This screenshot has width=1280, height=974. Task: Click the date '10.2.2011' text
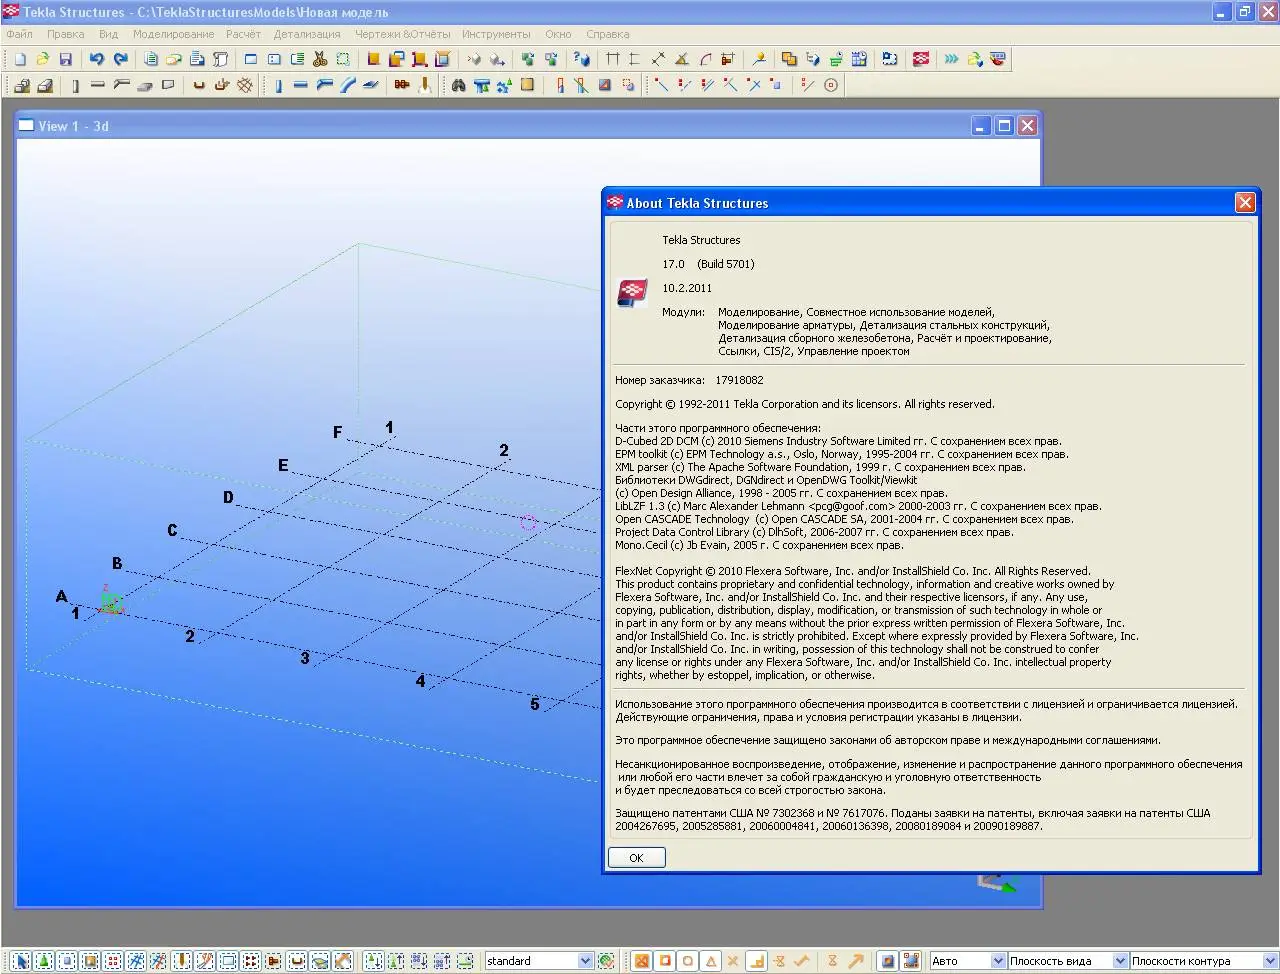(687, 288)
